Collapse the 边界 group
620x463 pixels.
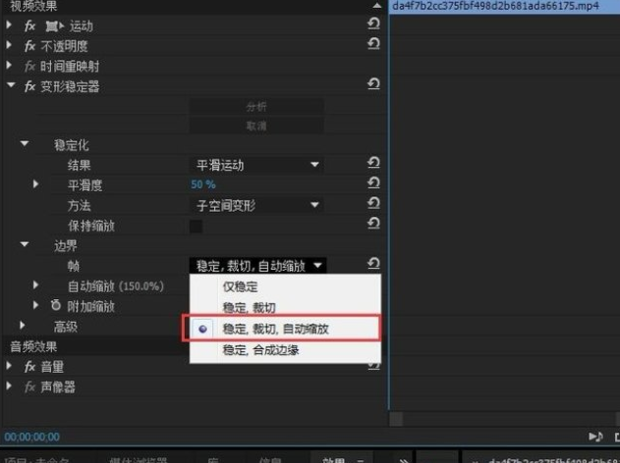pos(25,244)
